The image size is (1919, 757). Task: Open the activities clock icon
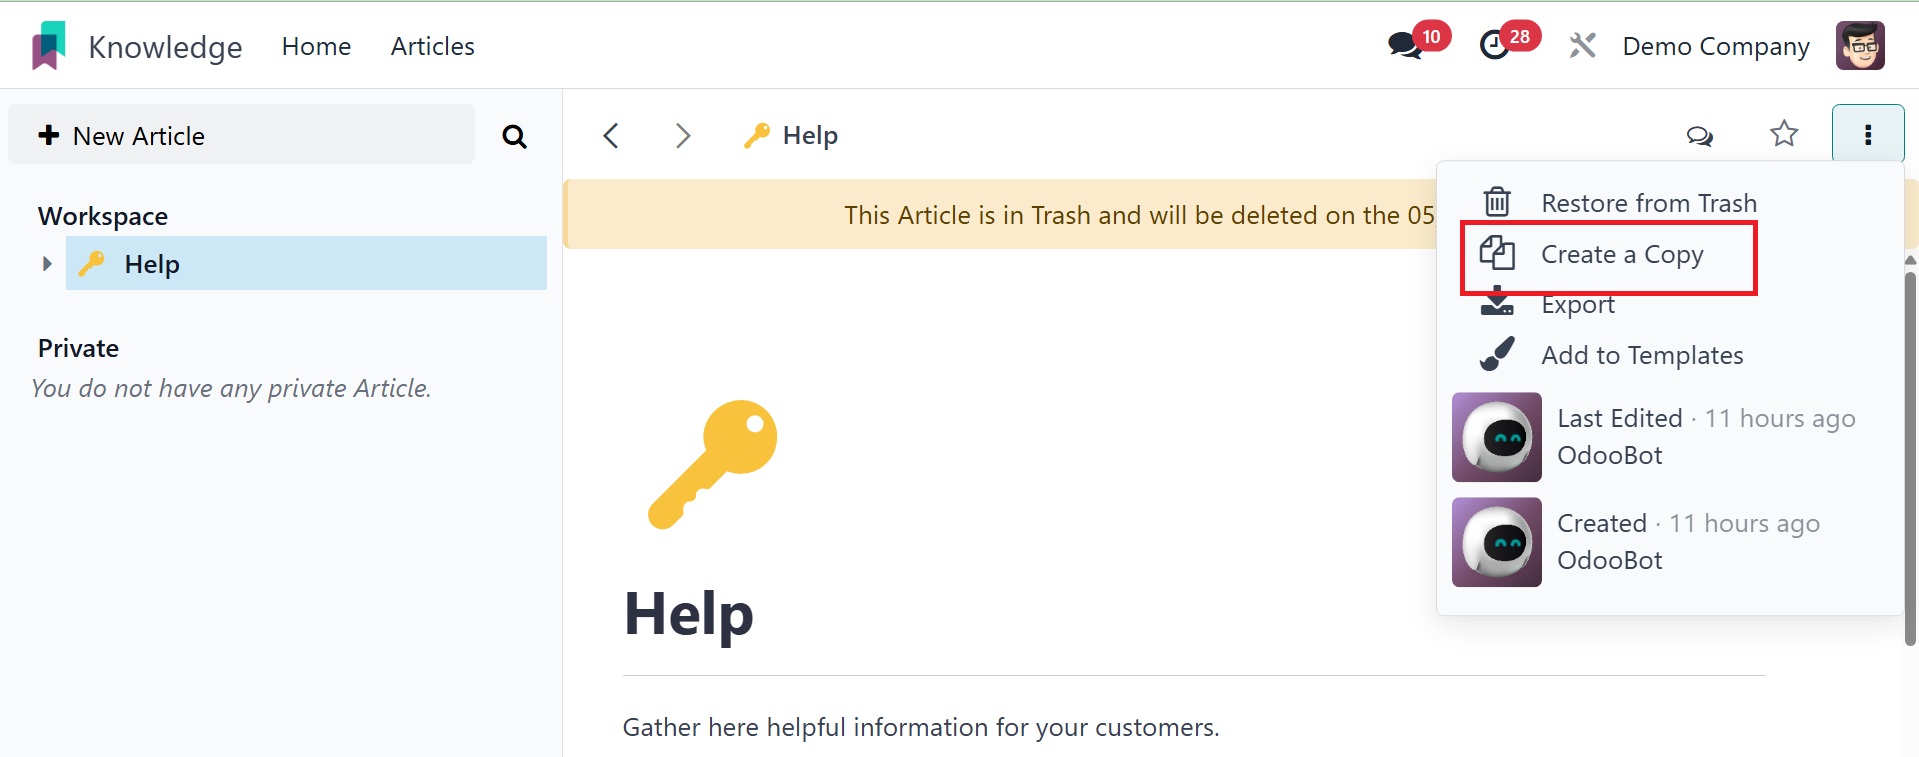click(x=1494, y=45)
